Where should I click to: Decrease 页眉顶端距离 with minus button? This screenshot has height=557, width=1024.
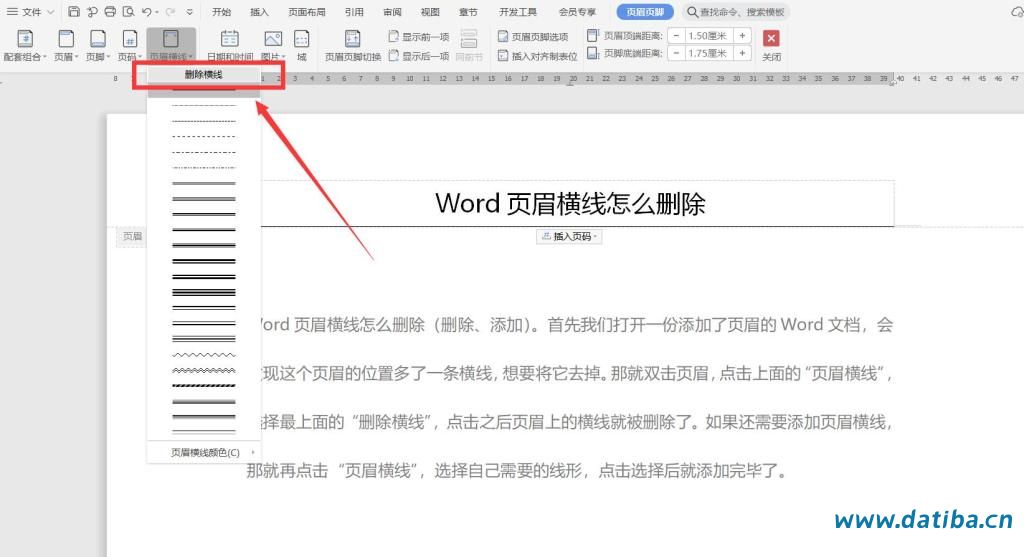pos(676,36)
